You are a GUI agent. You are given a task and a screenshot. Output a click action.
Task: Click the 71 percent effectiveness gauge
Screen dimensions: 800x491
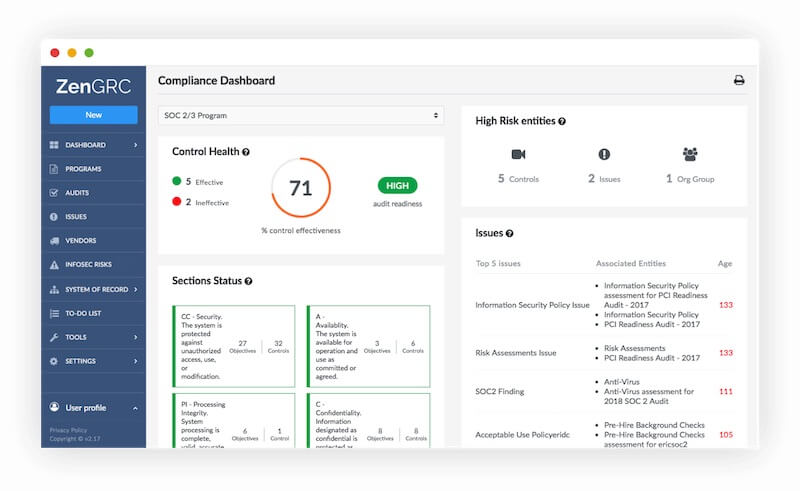(301, 187)
